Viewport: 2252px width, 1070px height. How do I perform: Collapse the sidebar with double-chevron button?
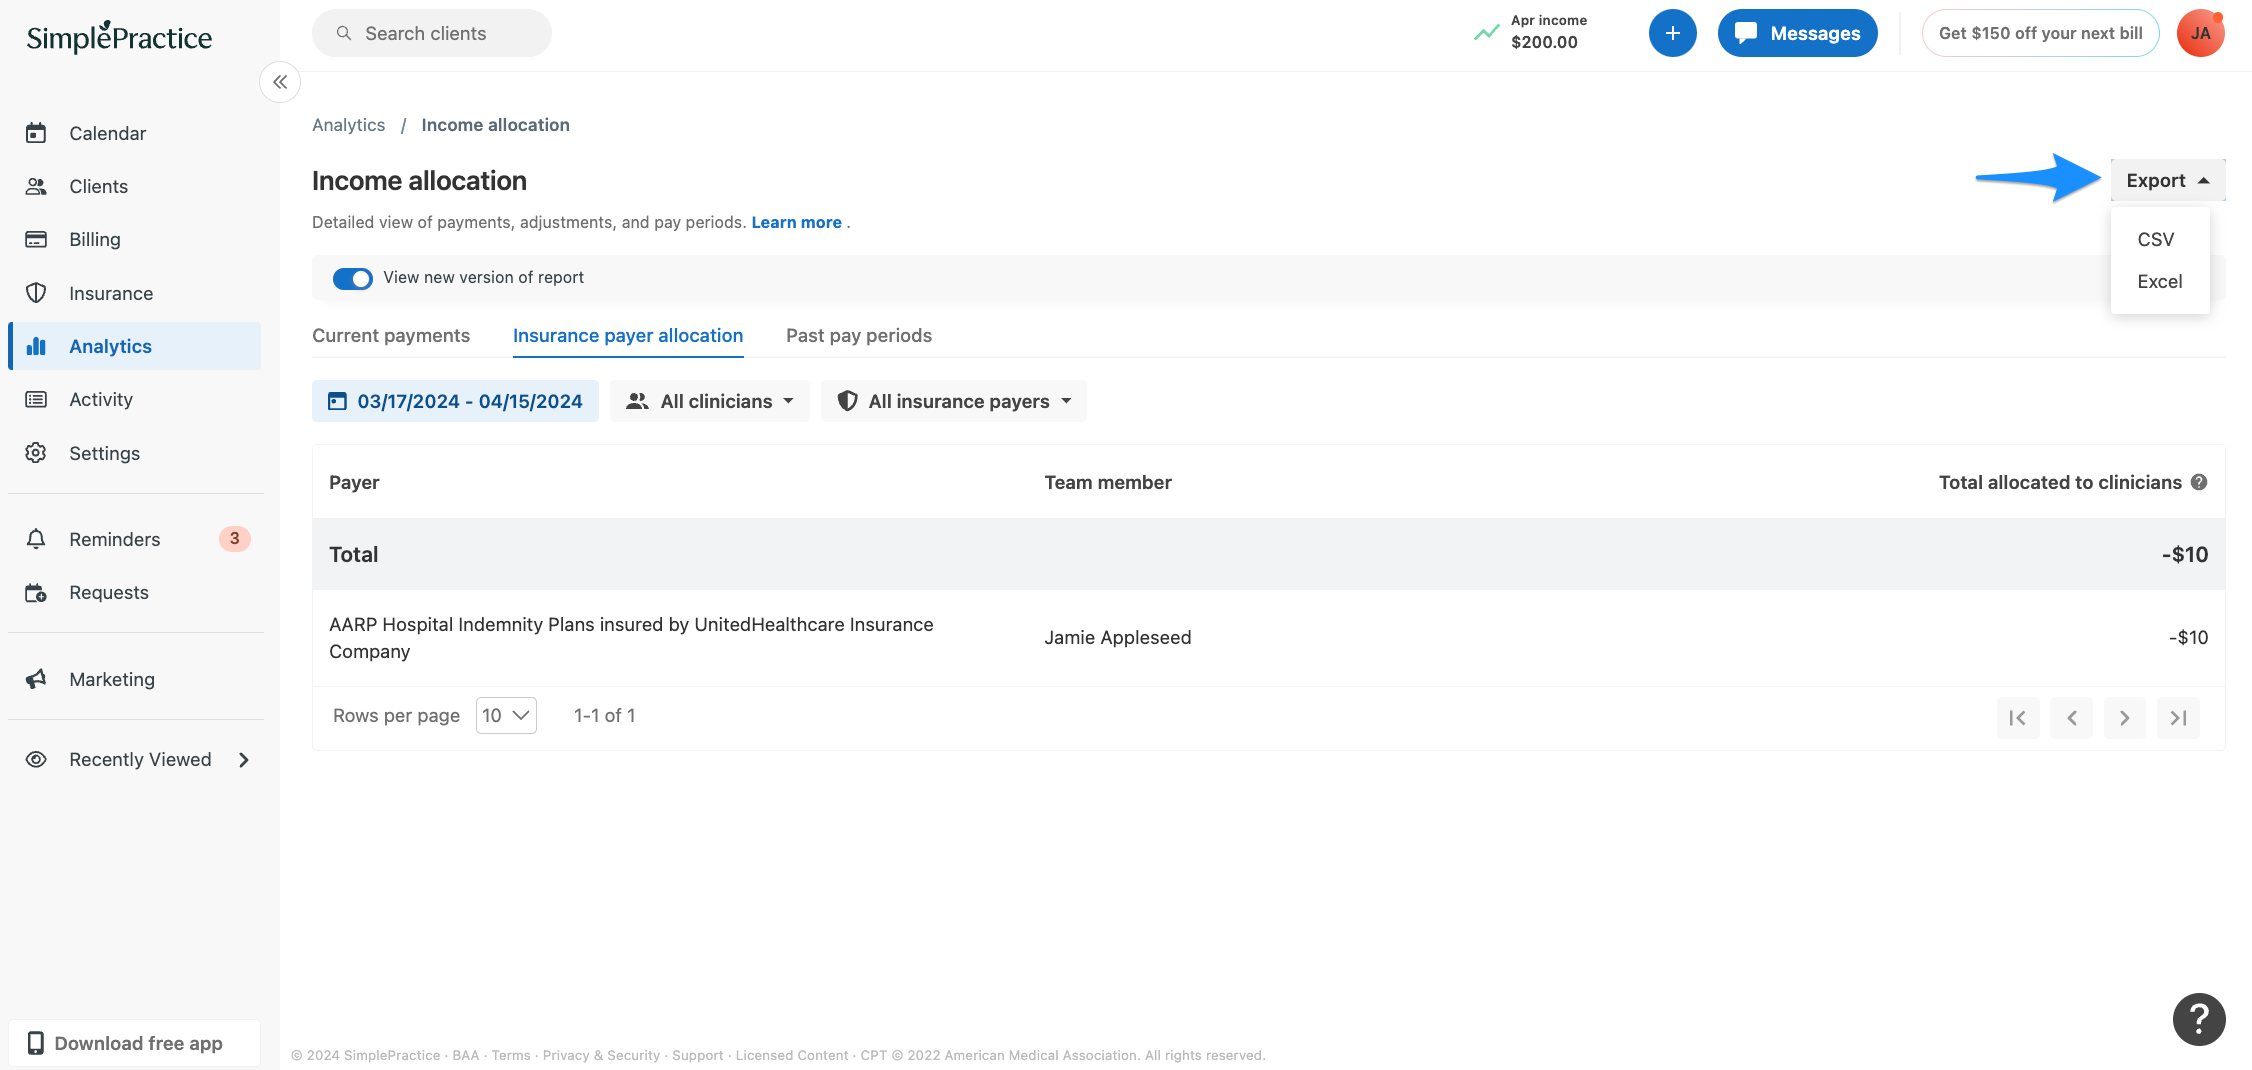280,82
